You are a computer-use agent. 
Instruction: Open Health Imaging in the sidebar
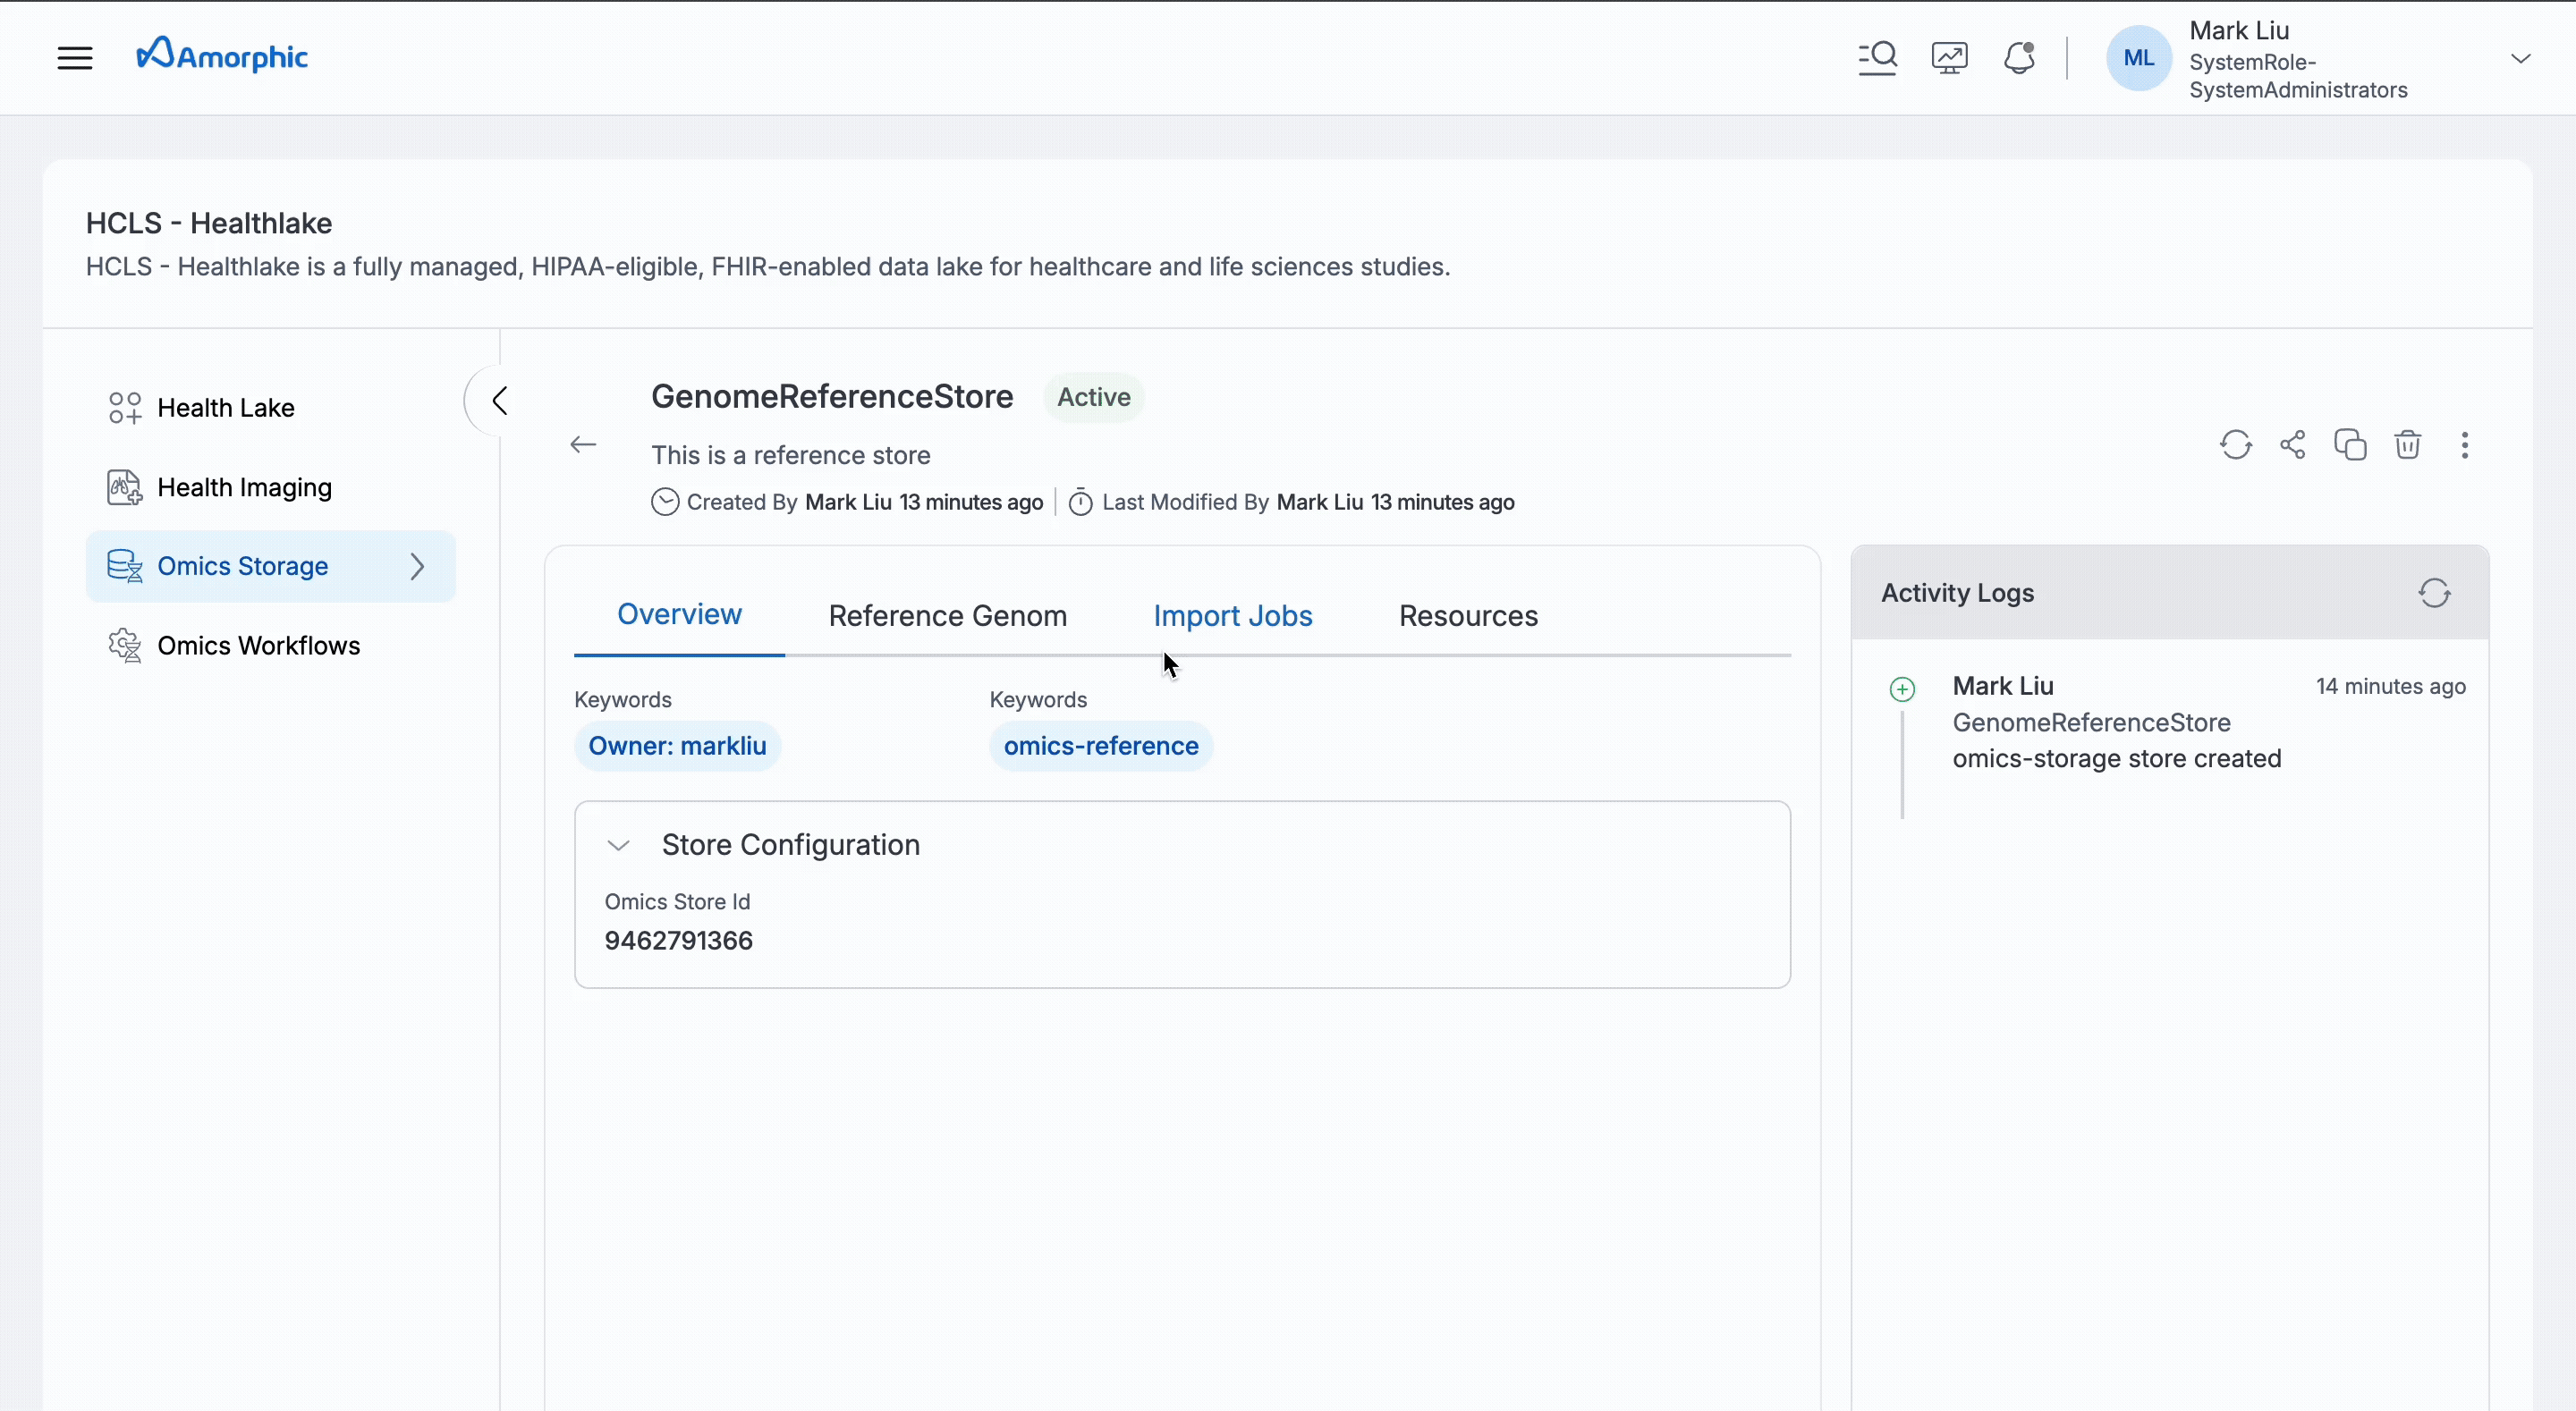coord(244,487)
